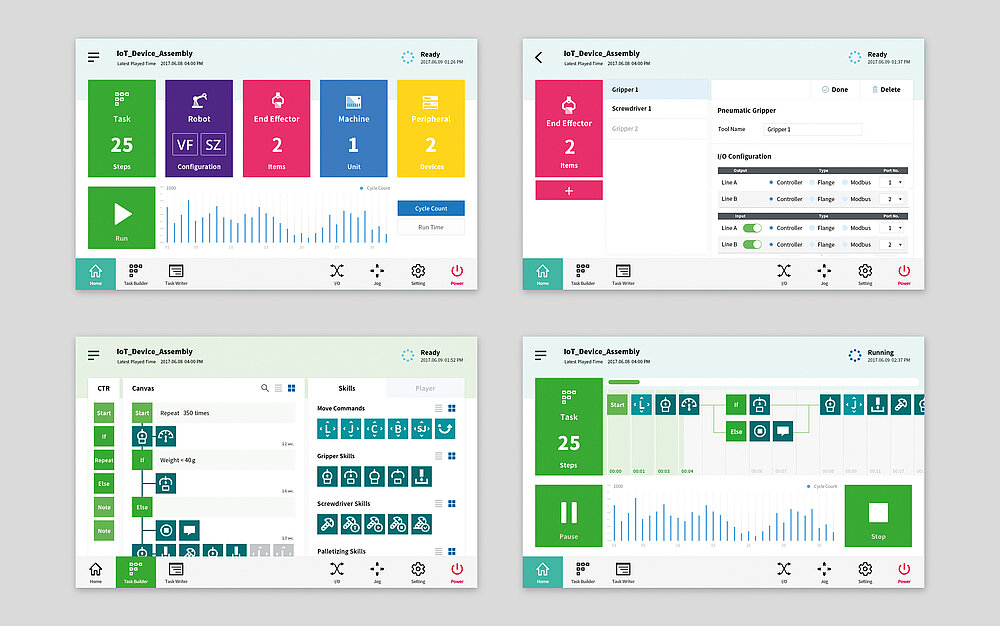Image resolution: width=1000 pixels, height=626 pixels.
Task: Select Screwdriver 1 in the tool list
Action: tap(632, 109)
